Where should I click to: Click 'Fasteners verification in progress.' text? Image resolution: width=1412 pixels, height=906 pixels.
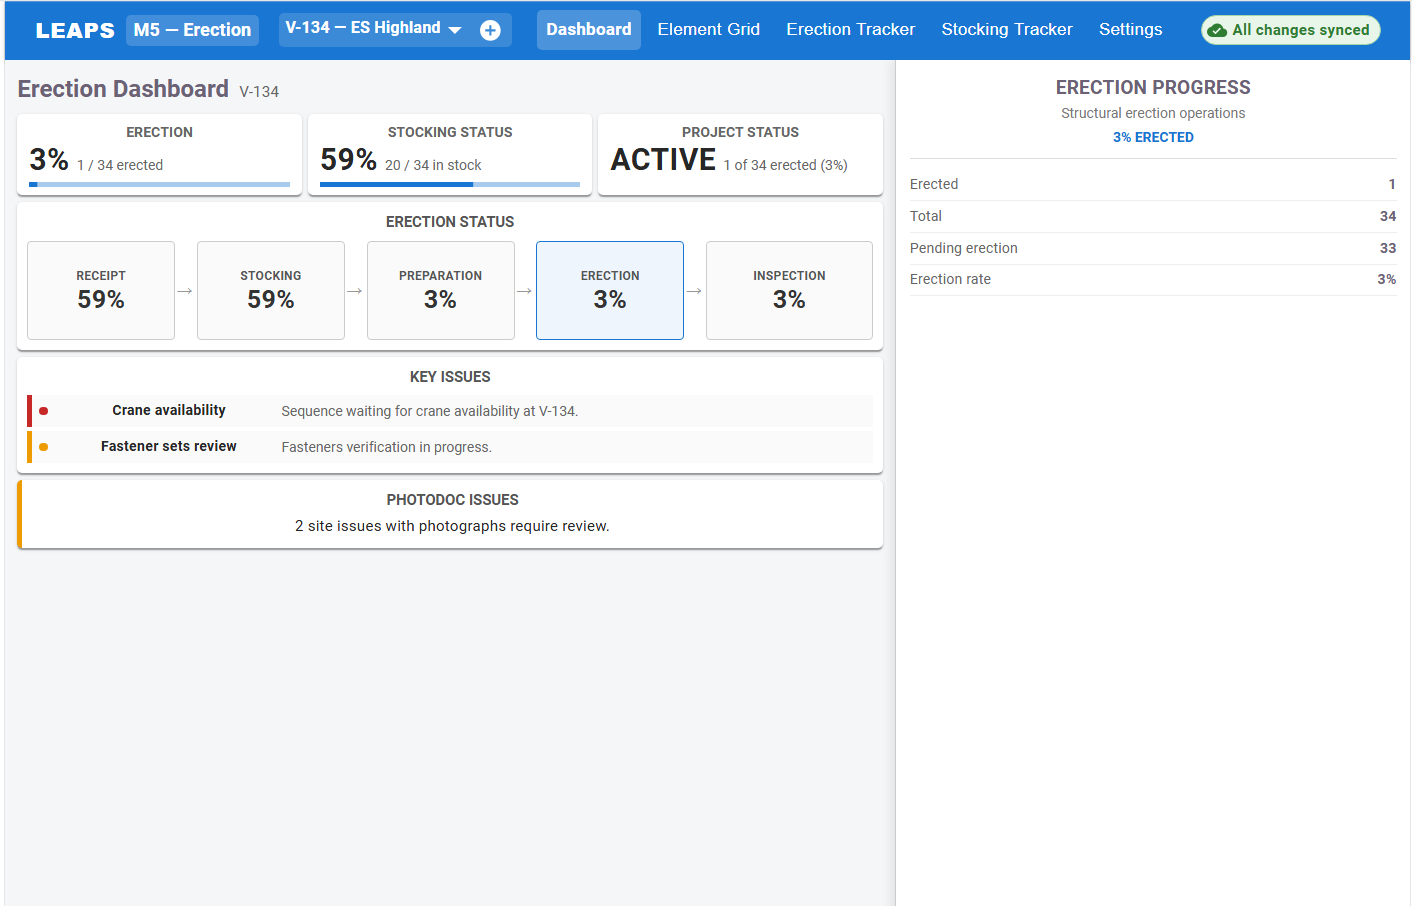coord(387,447)
